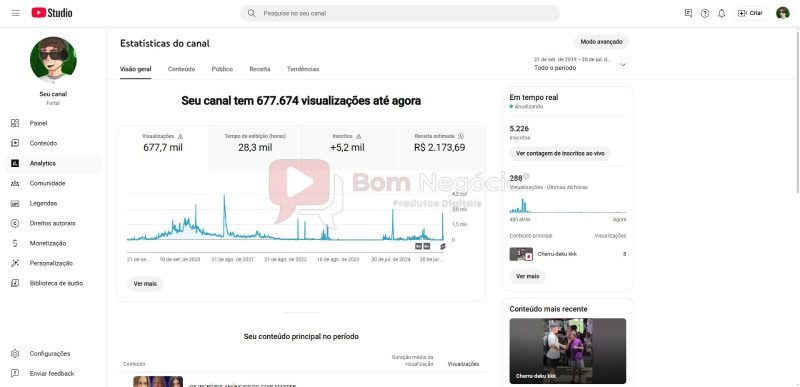Open the Criar create menu

coord(750,13)
